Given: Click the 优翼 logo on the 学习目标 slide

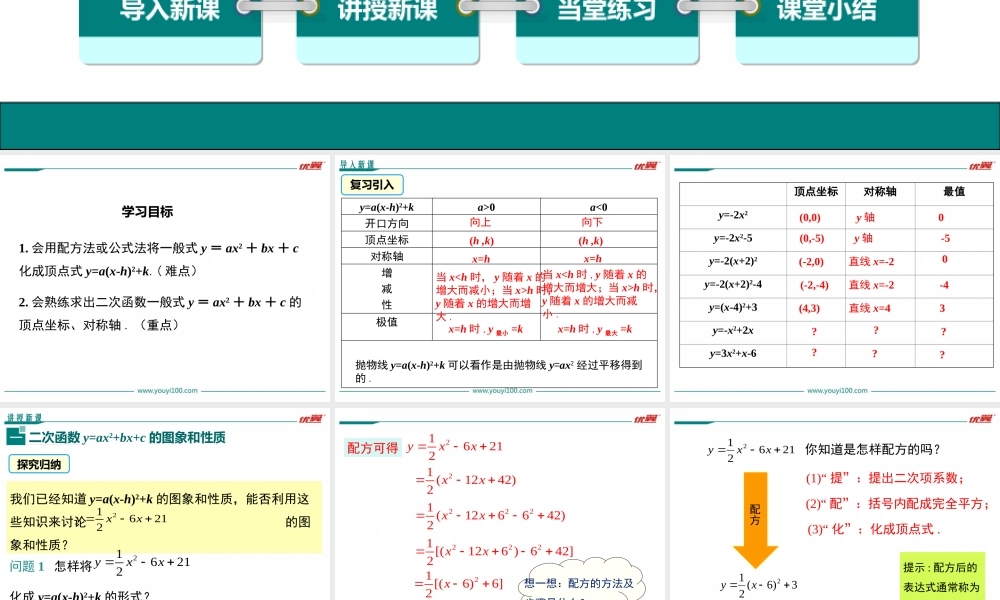Looking at the screenshot, I should pos(311,166).
